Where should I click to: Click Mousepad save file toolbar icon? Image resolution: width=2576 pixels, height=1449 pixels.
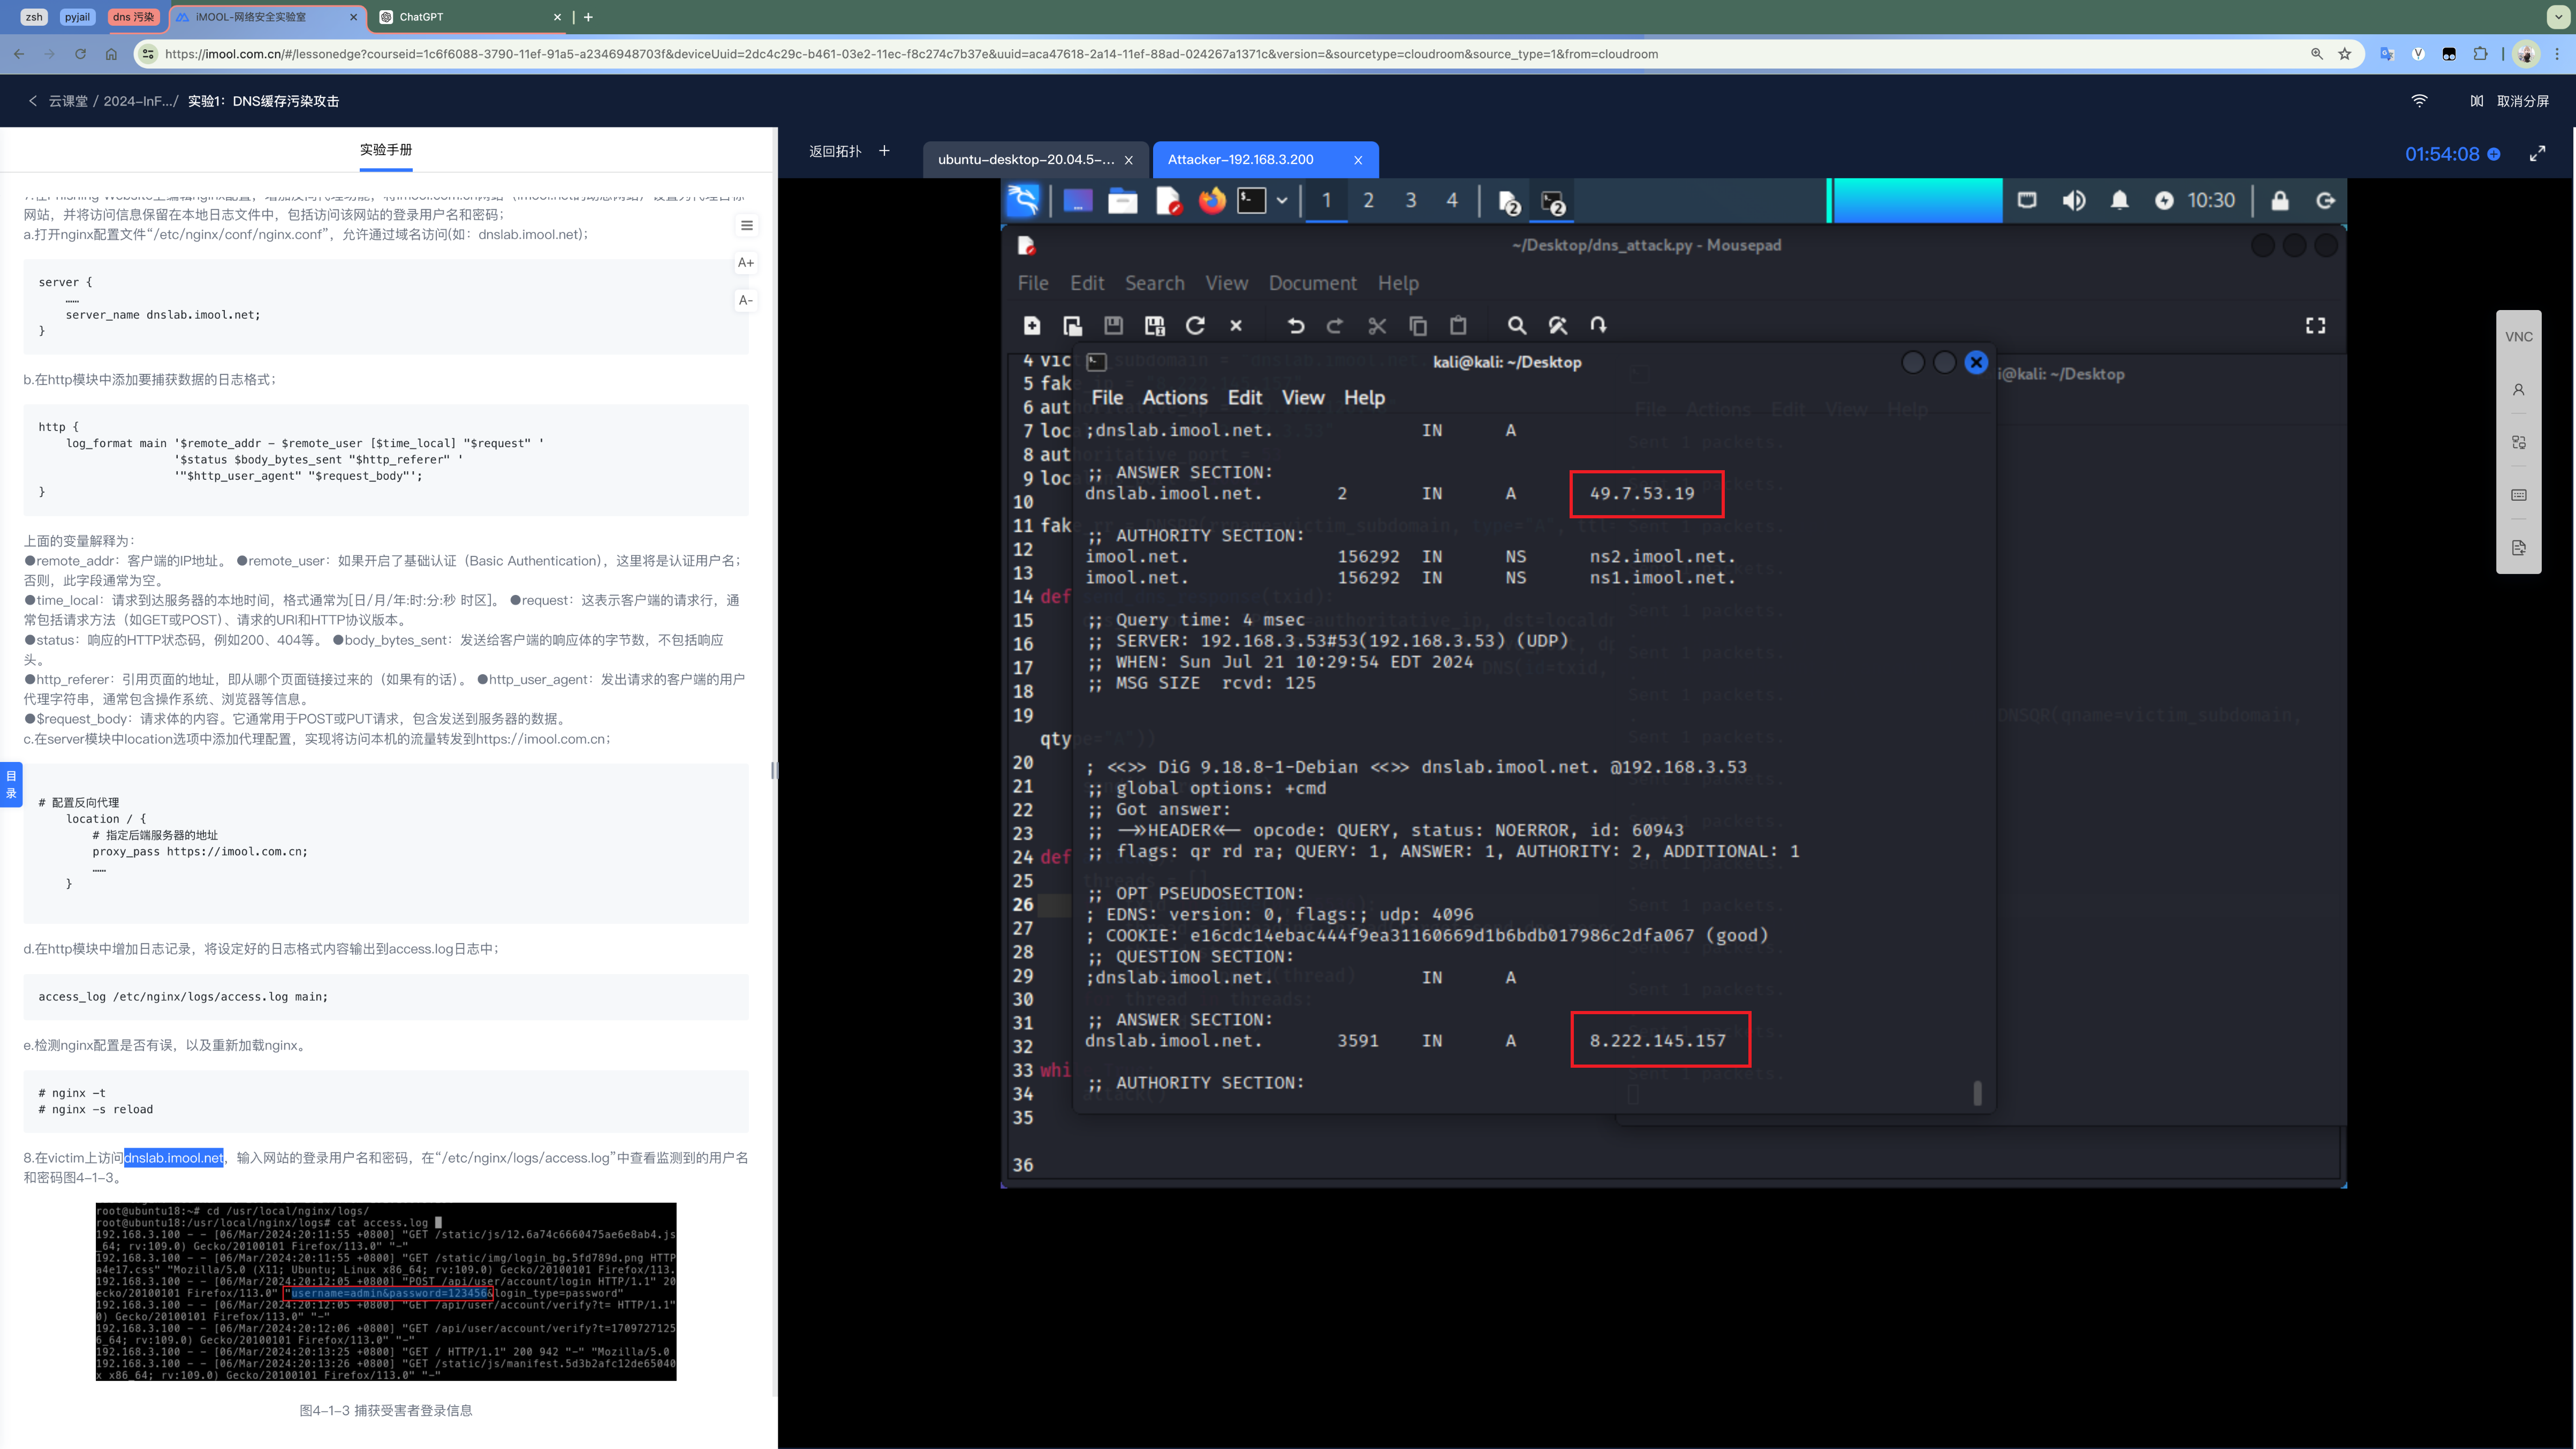click(1113, 326)
